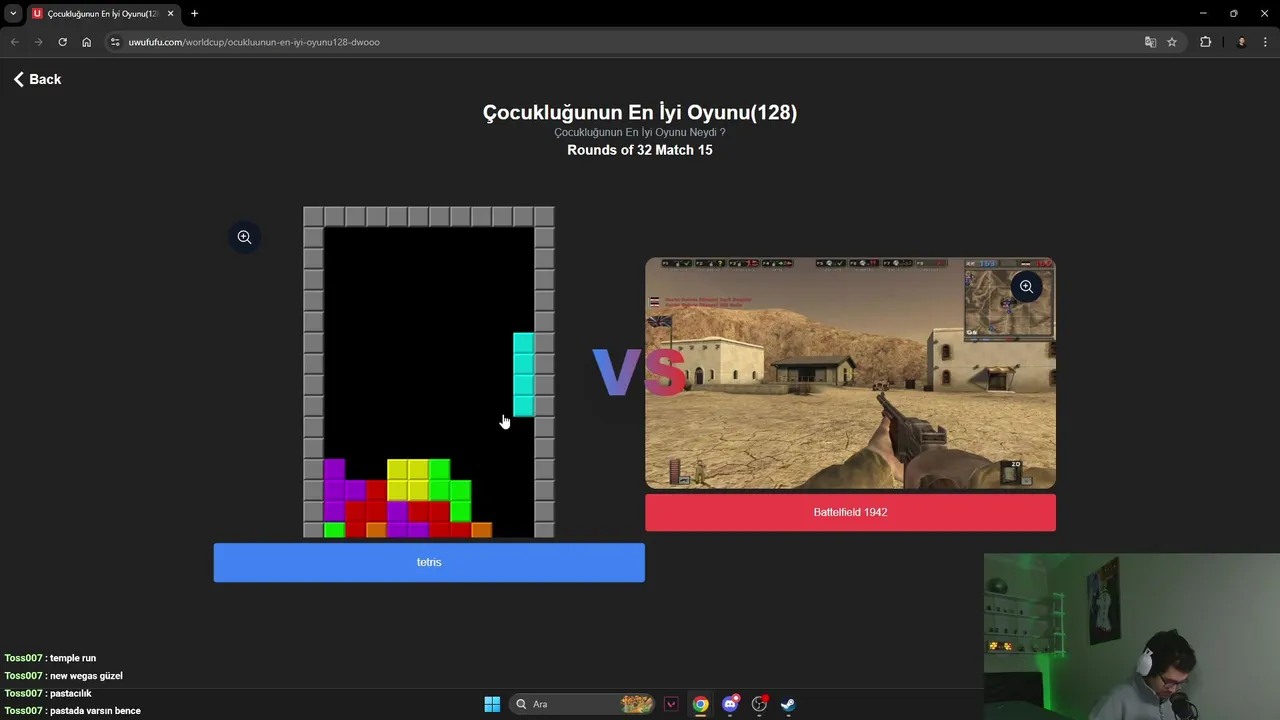Launch Valorant from the taskbar
Viewport: 1280px width, 720px height.
click(x=671, y=704)
